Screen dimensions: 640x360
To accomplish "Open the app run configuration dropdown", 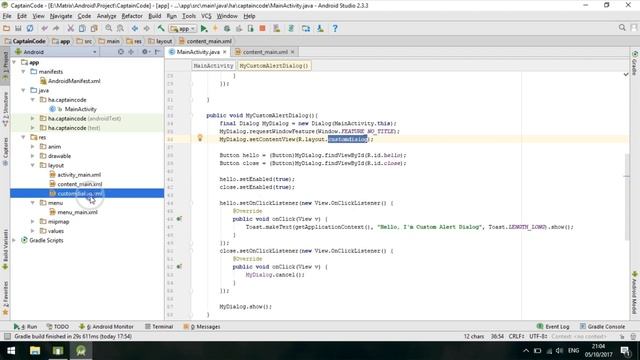I will (x=183, y=29).
